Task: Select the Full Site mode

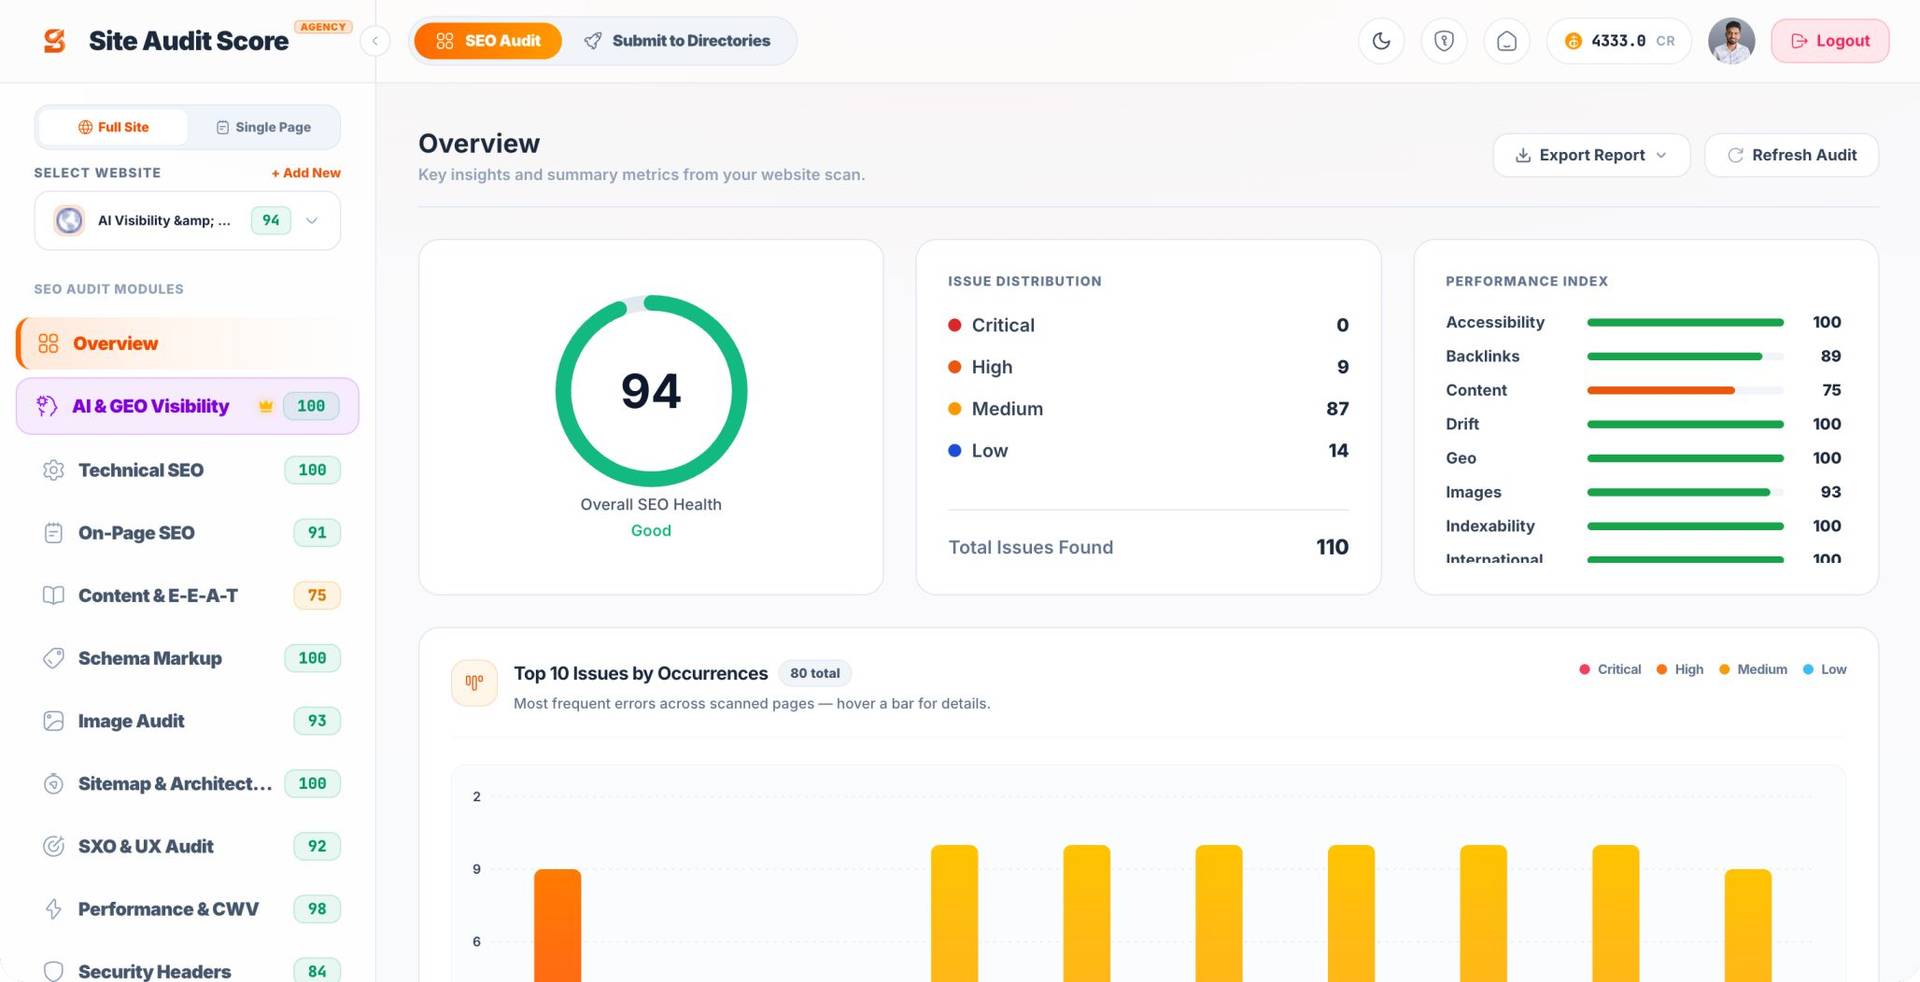Action: pos(113,127)
